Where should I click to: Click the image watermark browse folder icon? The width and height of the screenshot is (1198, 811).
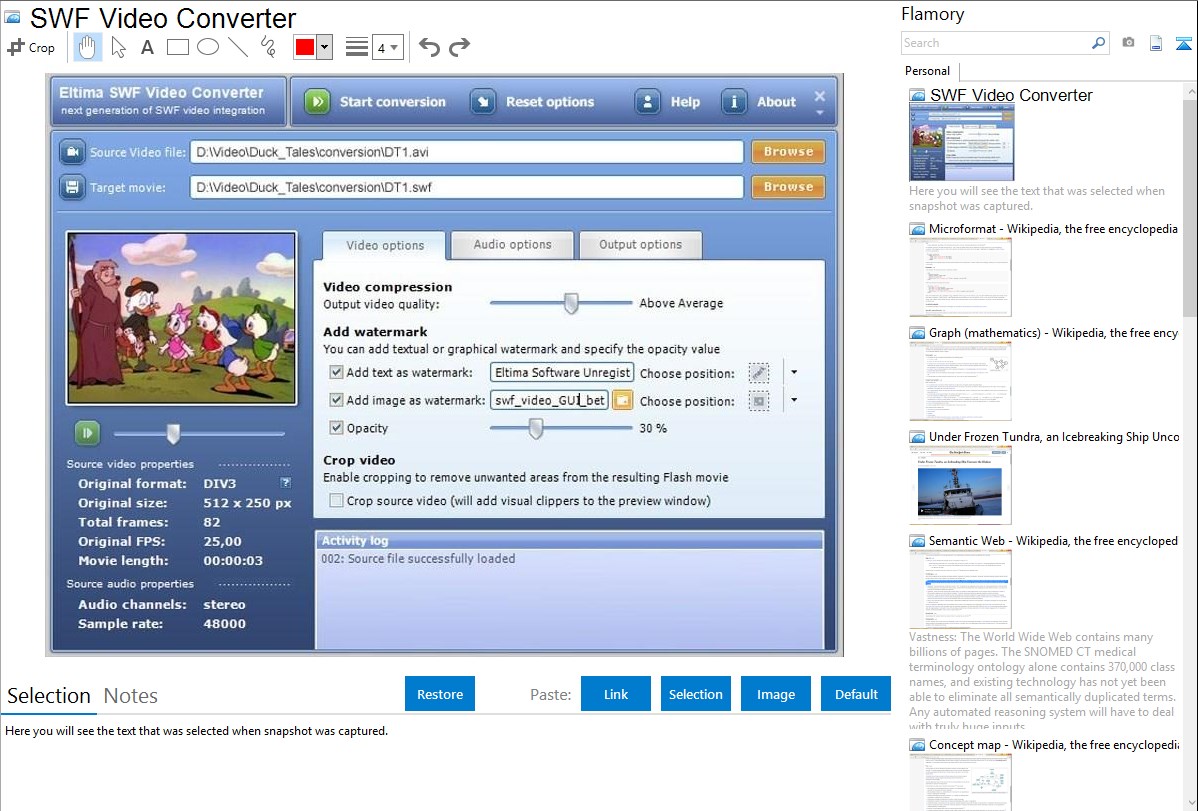pyautogui.click(x=623, y=400)
